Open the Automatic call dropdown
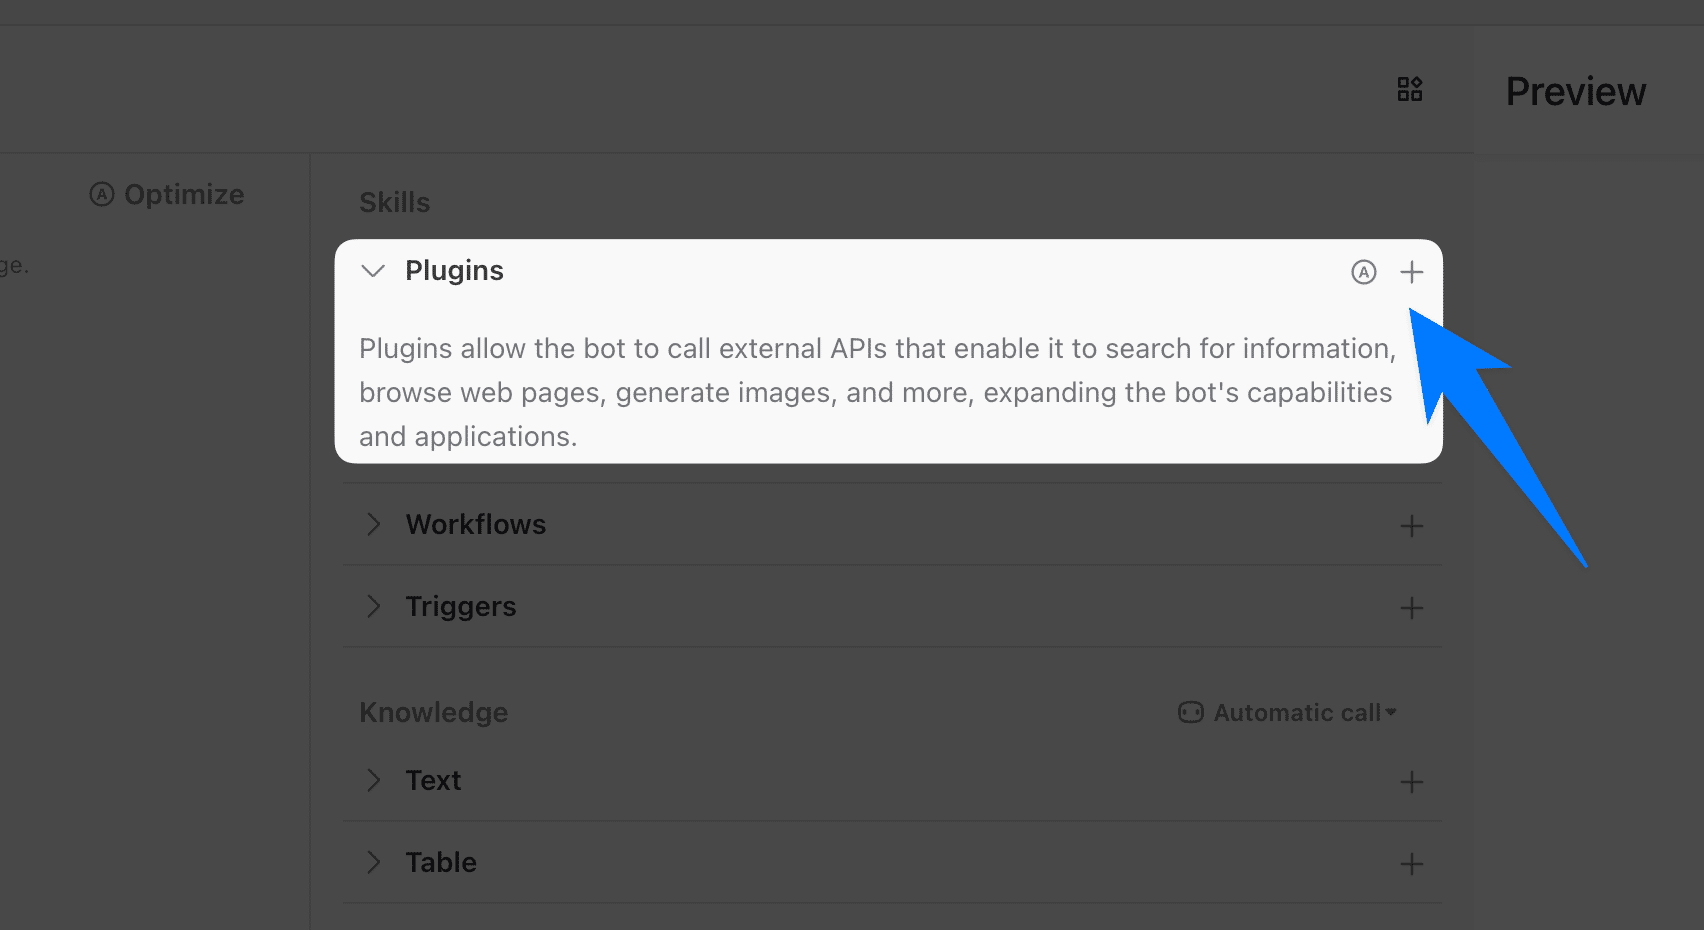Viewport: 1704px width, 930px height. [x=1297, y=713]
